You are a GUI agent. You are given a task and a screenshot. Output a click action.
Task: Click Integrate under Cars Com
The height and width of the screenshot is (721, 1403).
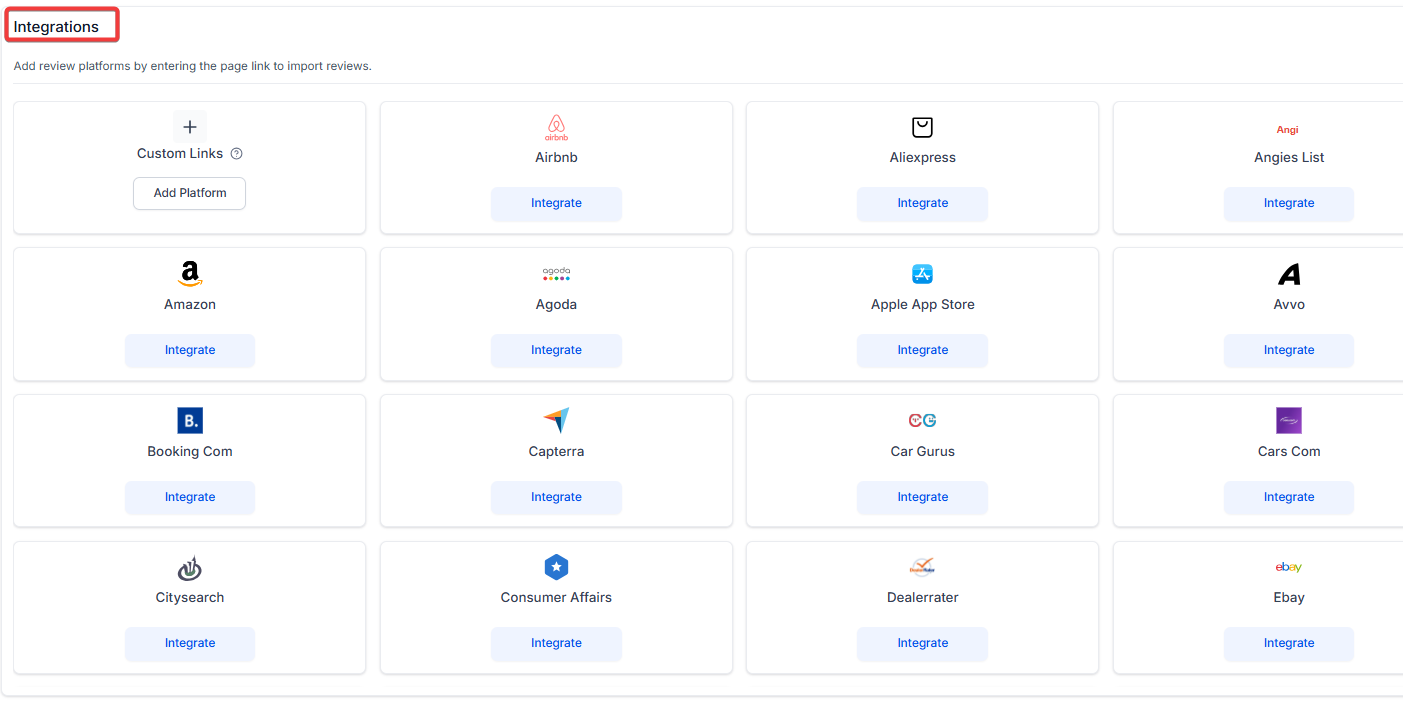[1289, 497]
